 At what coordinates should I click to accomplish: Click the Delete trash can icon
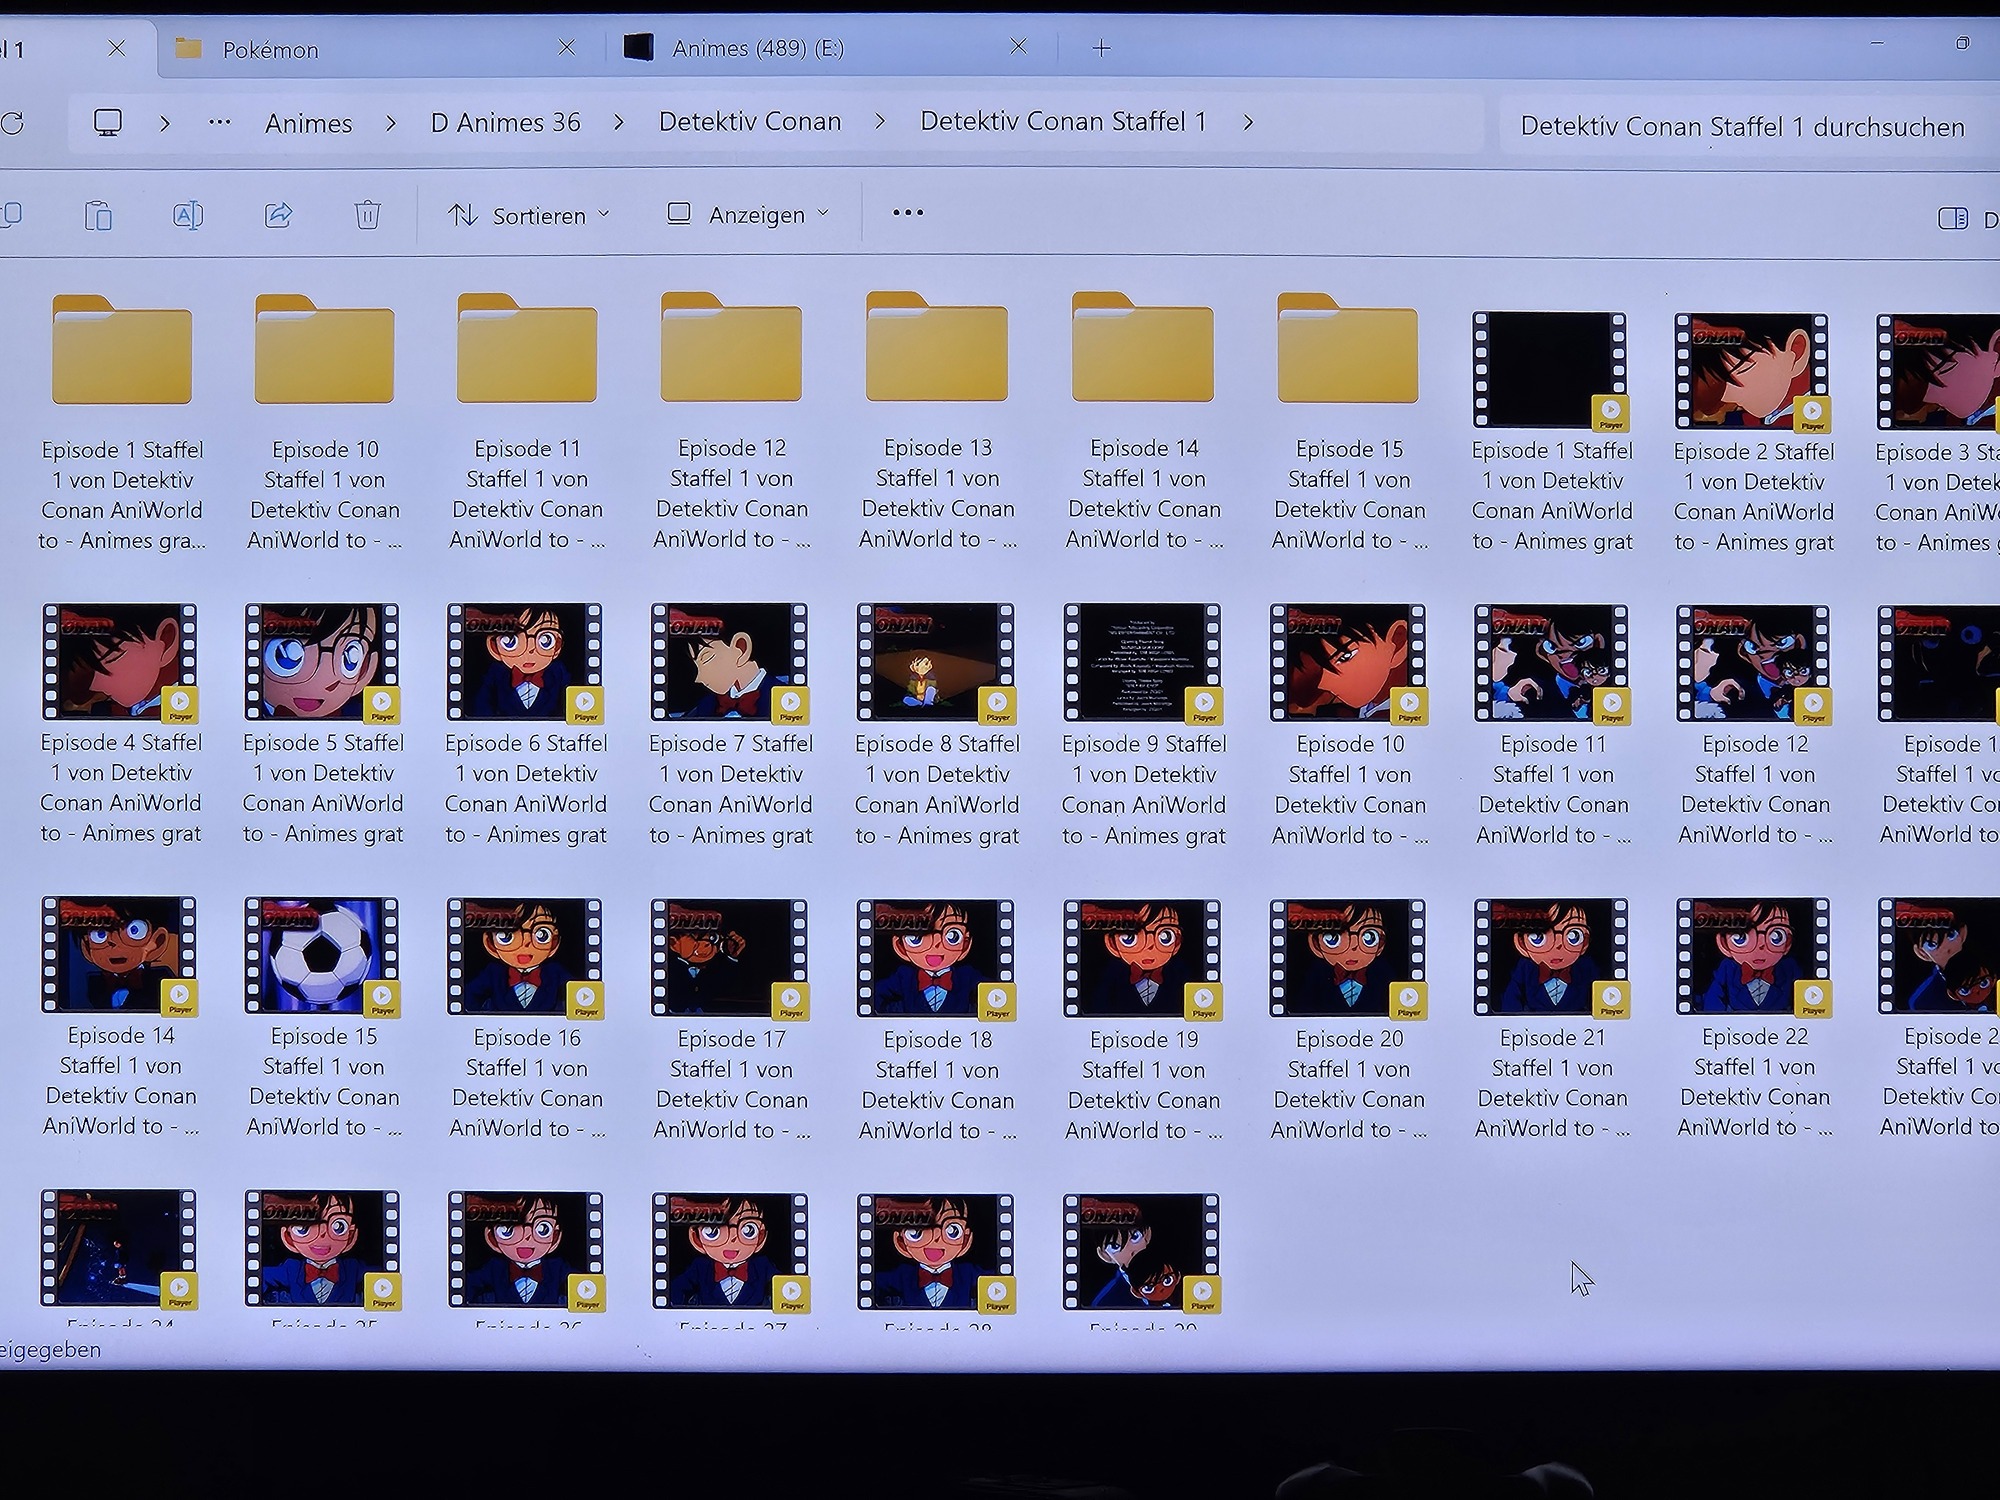(367, 214)
